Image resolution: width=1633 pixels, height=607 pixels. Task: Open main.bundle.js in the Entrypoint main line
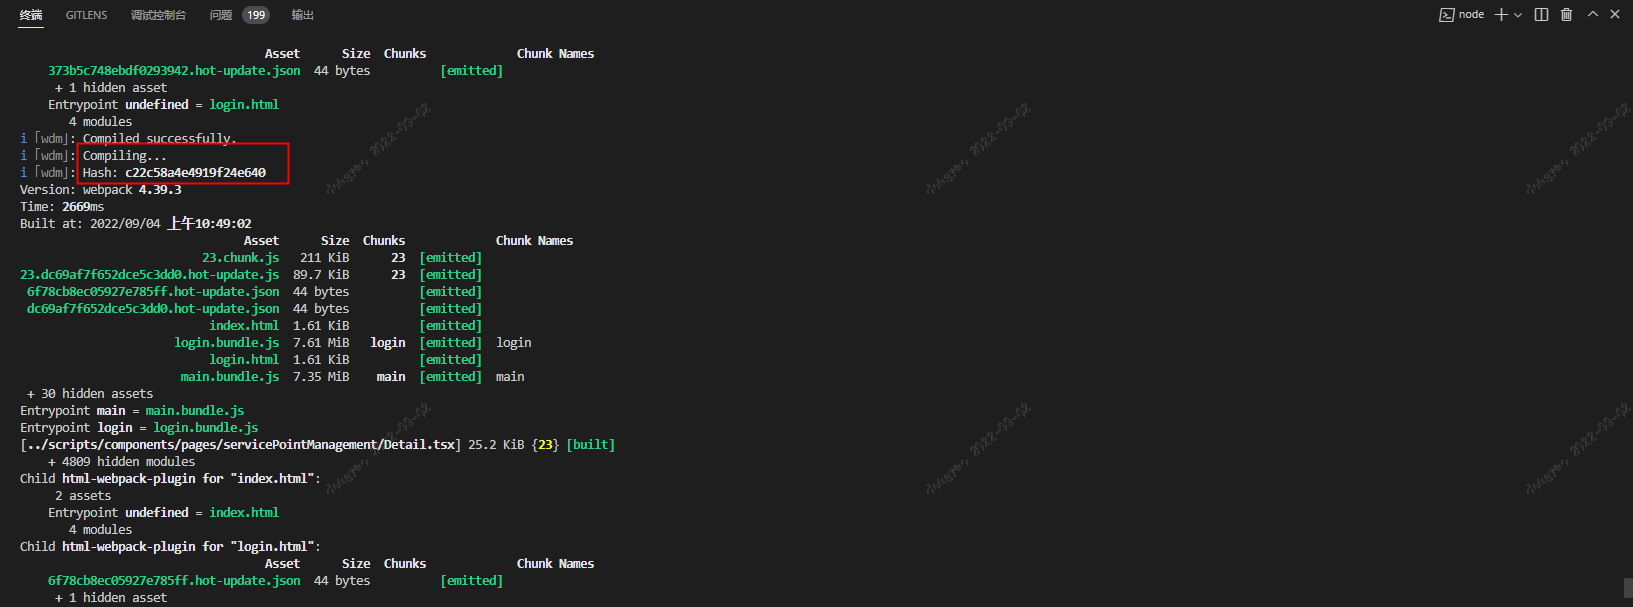(x=194, y=411)
